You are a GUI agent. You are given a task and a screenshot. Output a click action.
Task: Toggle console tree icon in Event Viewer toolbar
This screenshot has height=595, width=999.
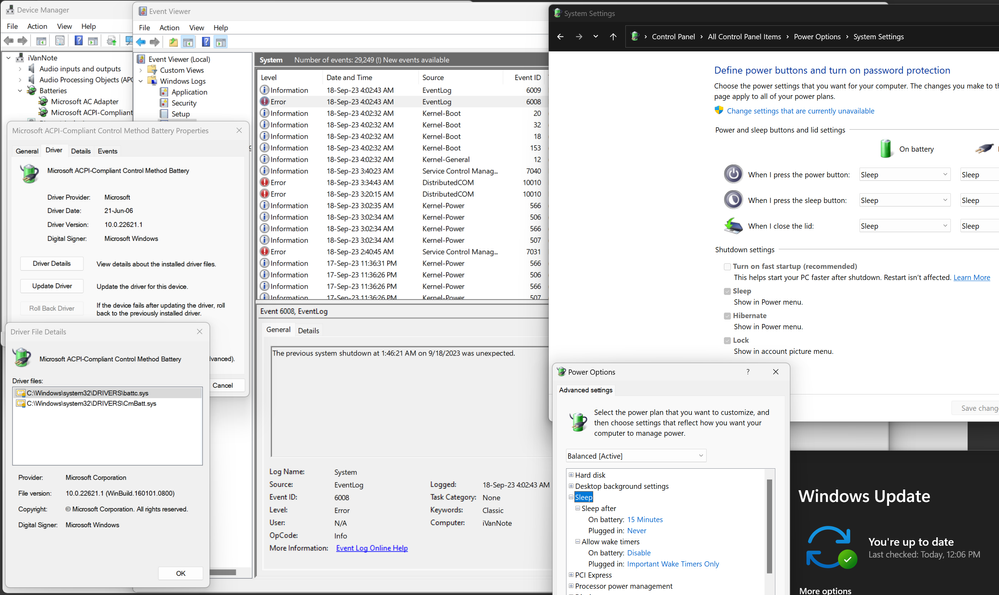point(188,42)
